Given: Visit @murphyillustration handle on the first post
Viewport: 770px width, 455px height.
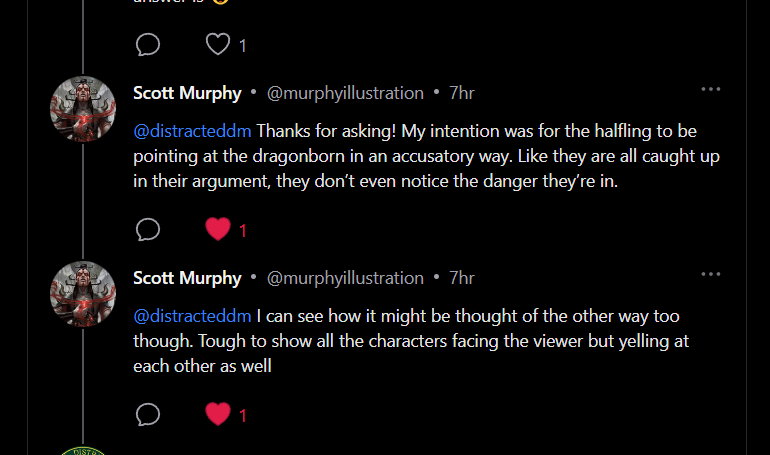Looking at the screenshot, I should click(345, 93).
